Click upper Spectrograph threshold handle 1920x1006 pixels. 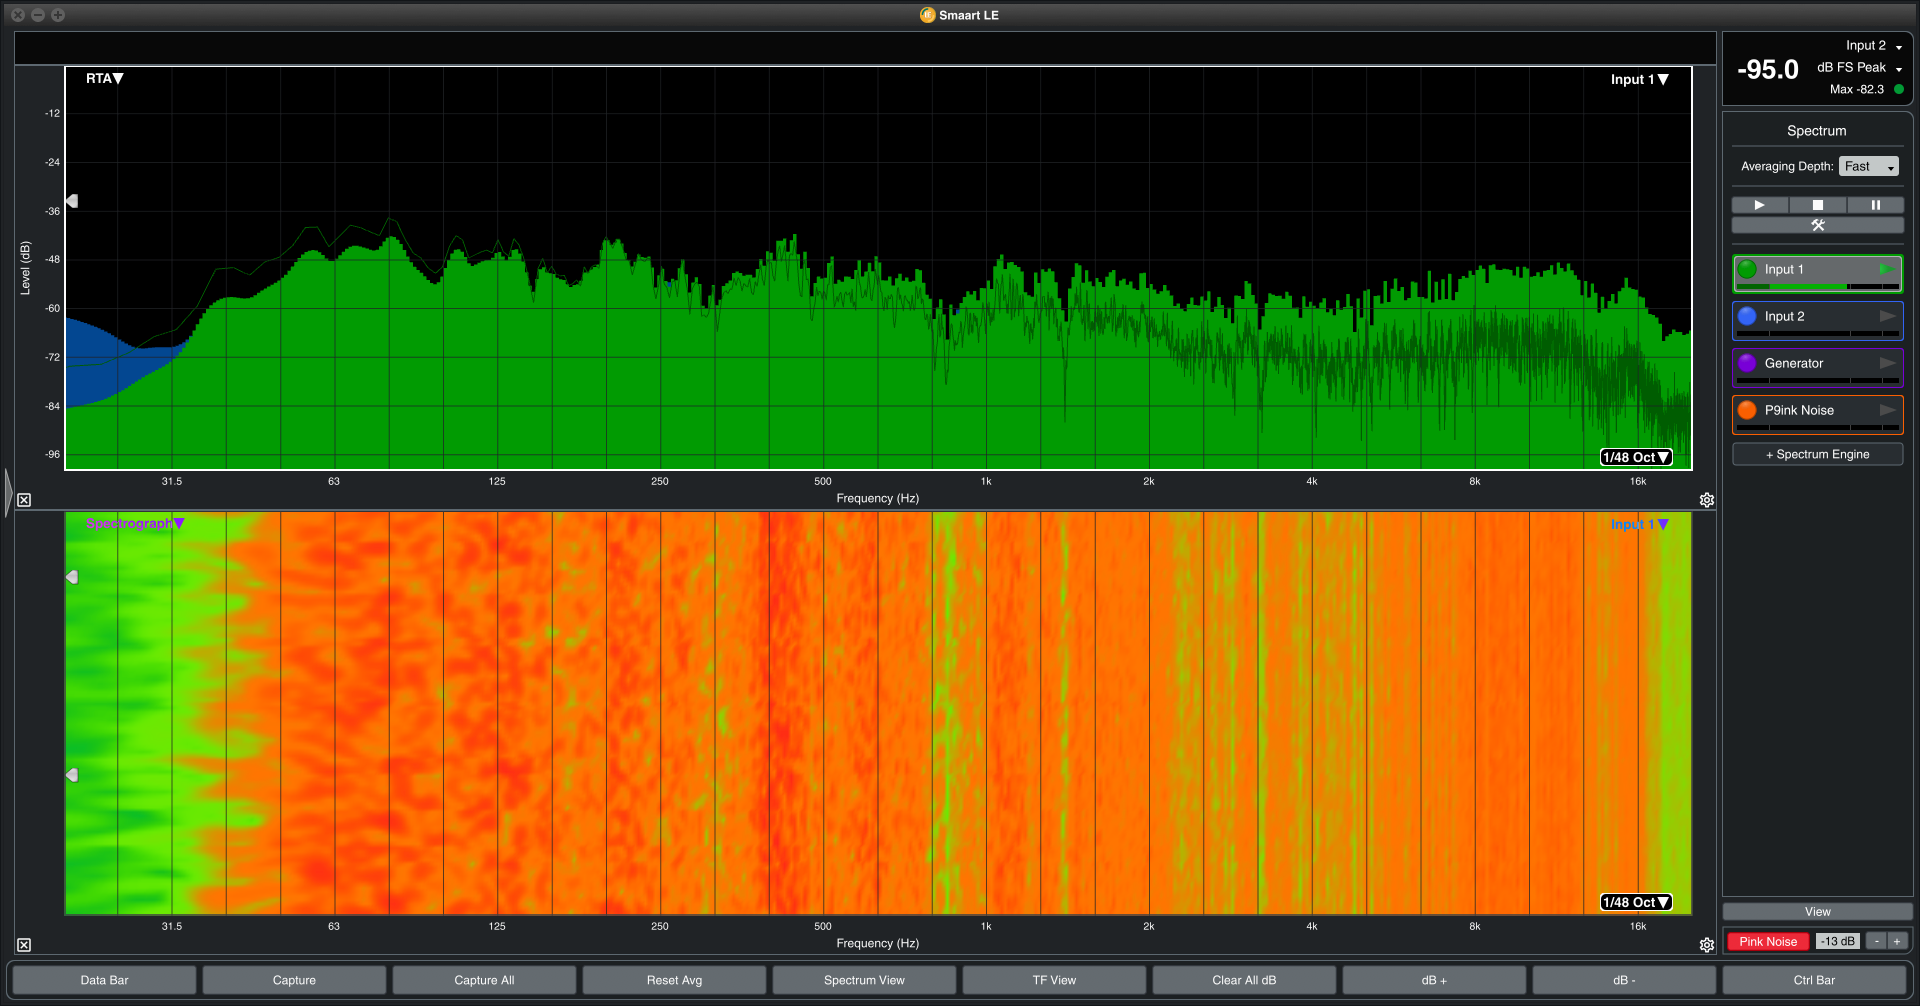coord(72,577)
